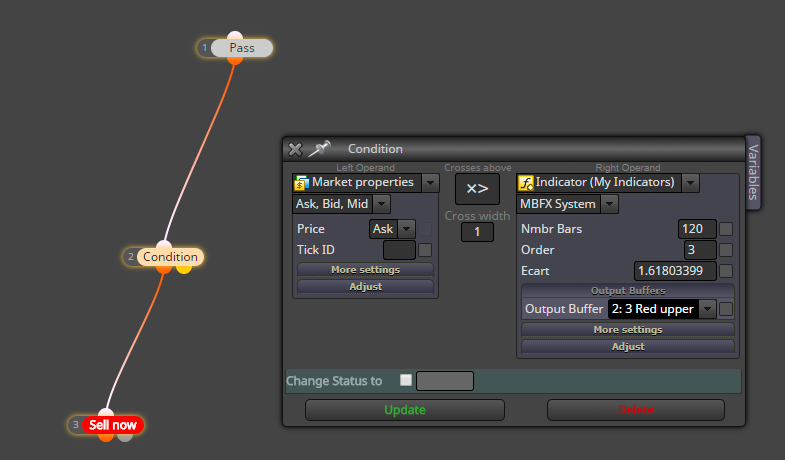Image resolution: width=785 pixels, height=460 pixels.
Task: Click the green Update button
Action: tap(405, 410)
